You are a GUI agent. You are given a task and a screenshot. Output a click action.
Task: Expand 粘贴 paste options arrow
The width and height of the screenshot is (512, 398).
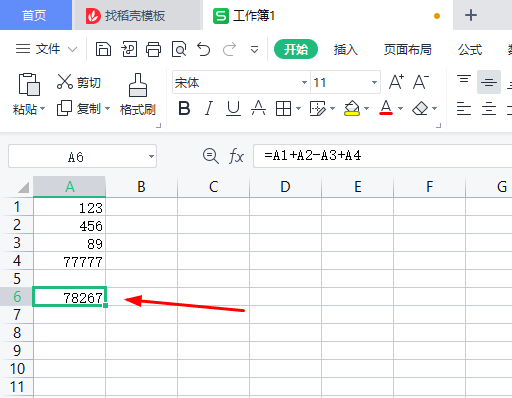[42, 109]
